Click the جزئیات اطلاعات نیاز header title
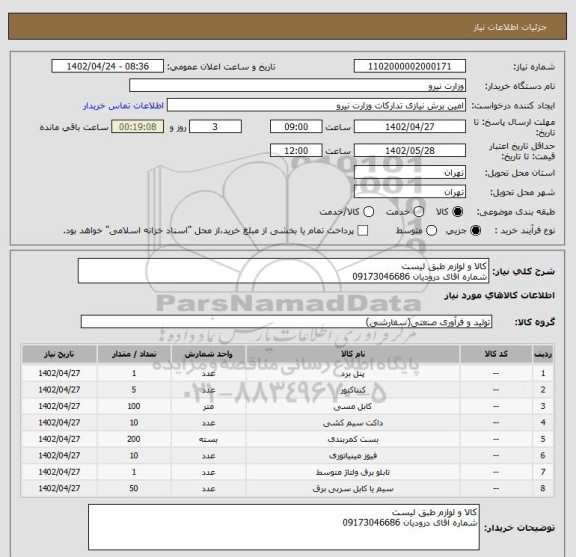Image resolution: width=576 pixels, height=557 pixels. 510,27
